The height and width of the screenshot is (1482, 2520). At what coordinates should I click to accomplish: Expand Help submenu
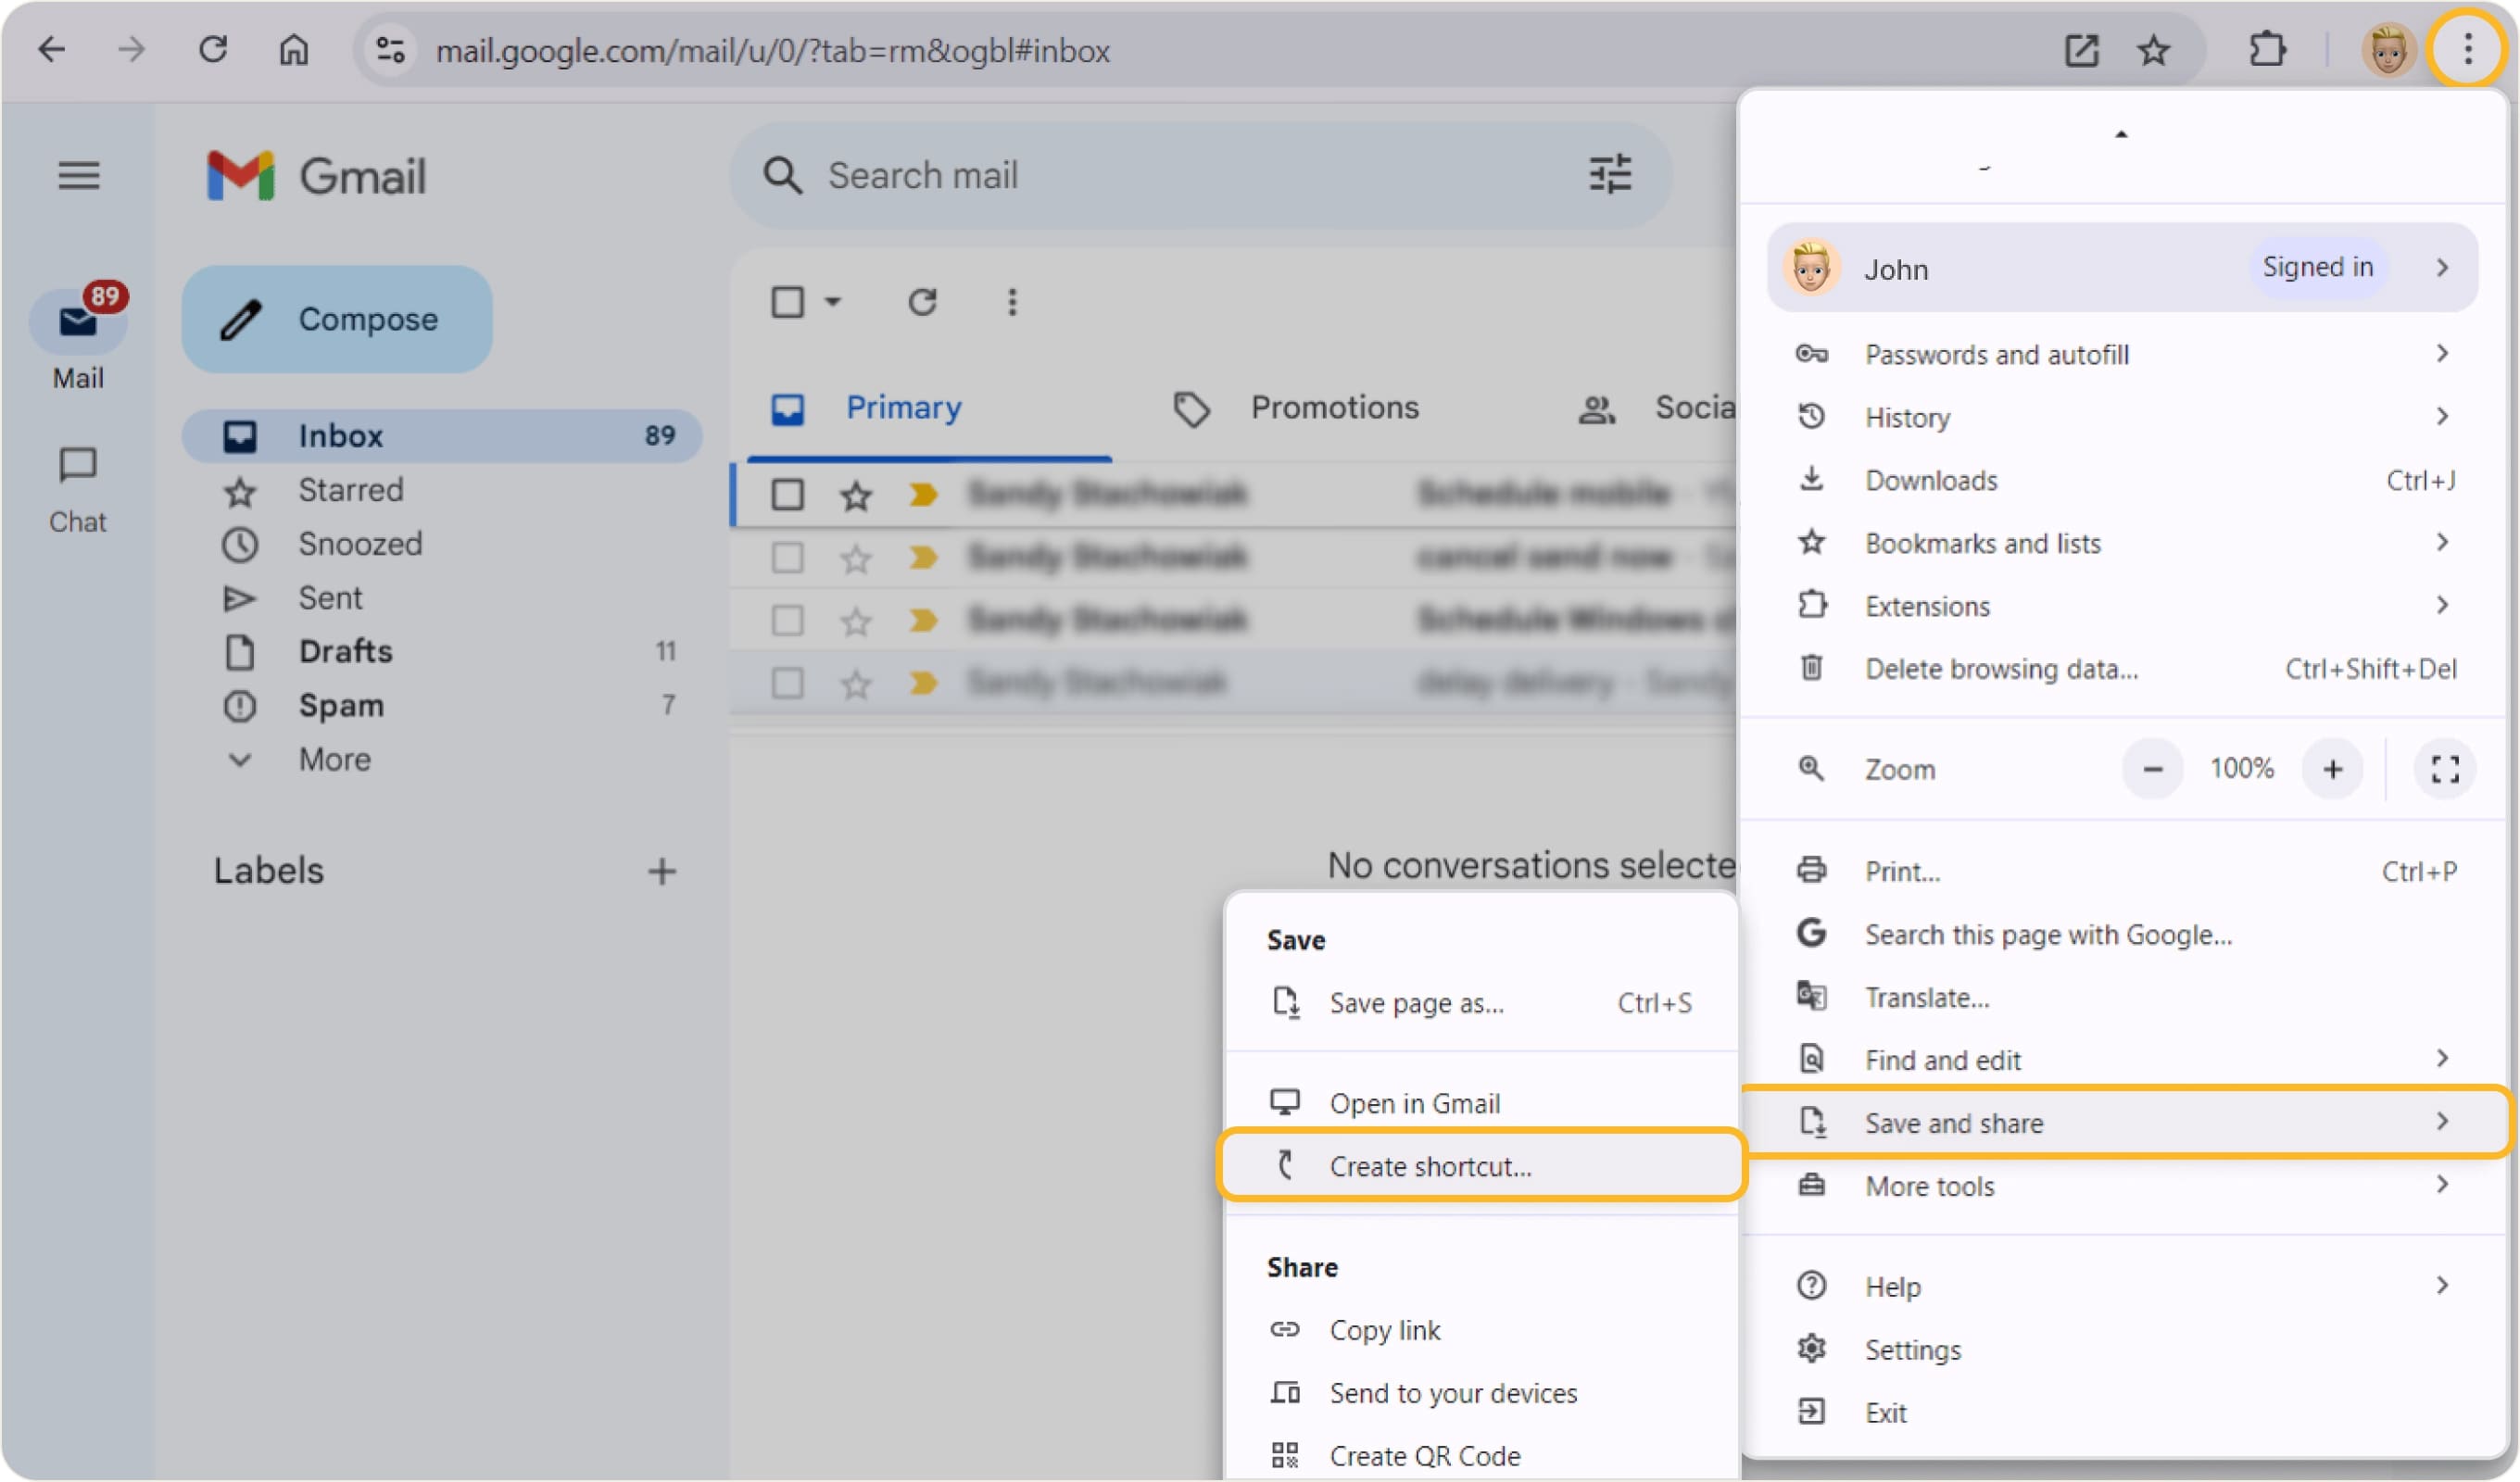[2123, 1287]
